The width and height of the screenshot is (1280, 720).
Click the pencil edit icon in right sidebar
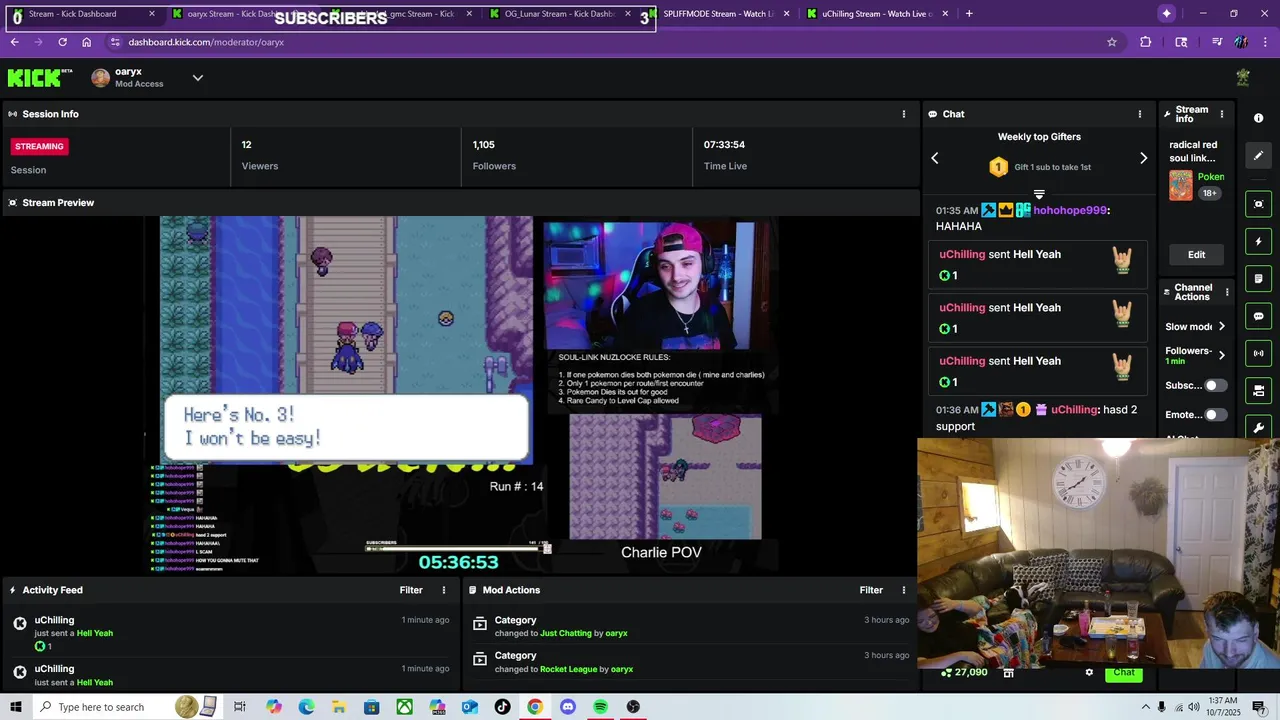tap(1258, 155)
